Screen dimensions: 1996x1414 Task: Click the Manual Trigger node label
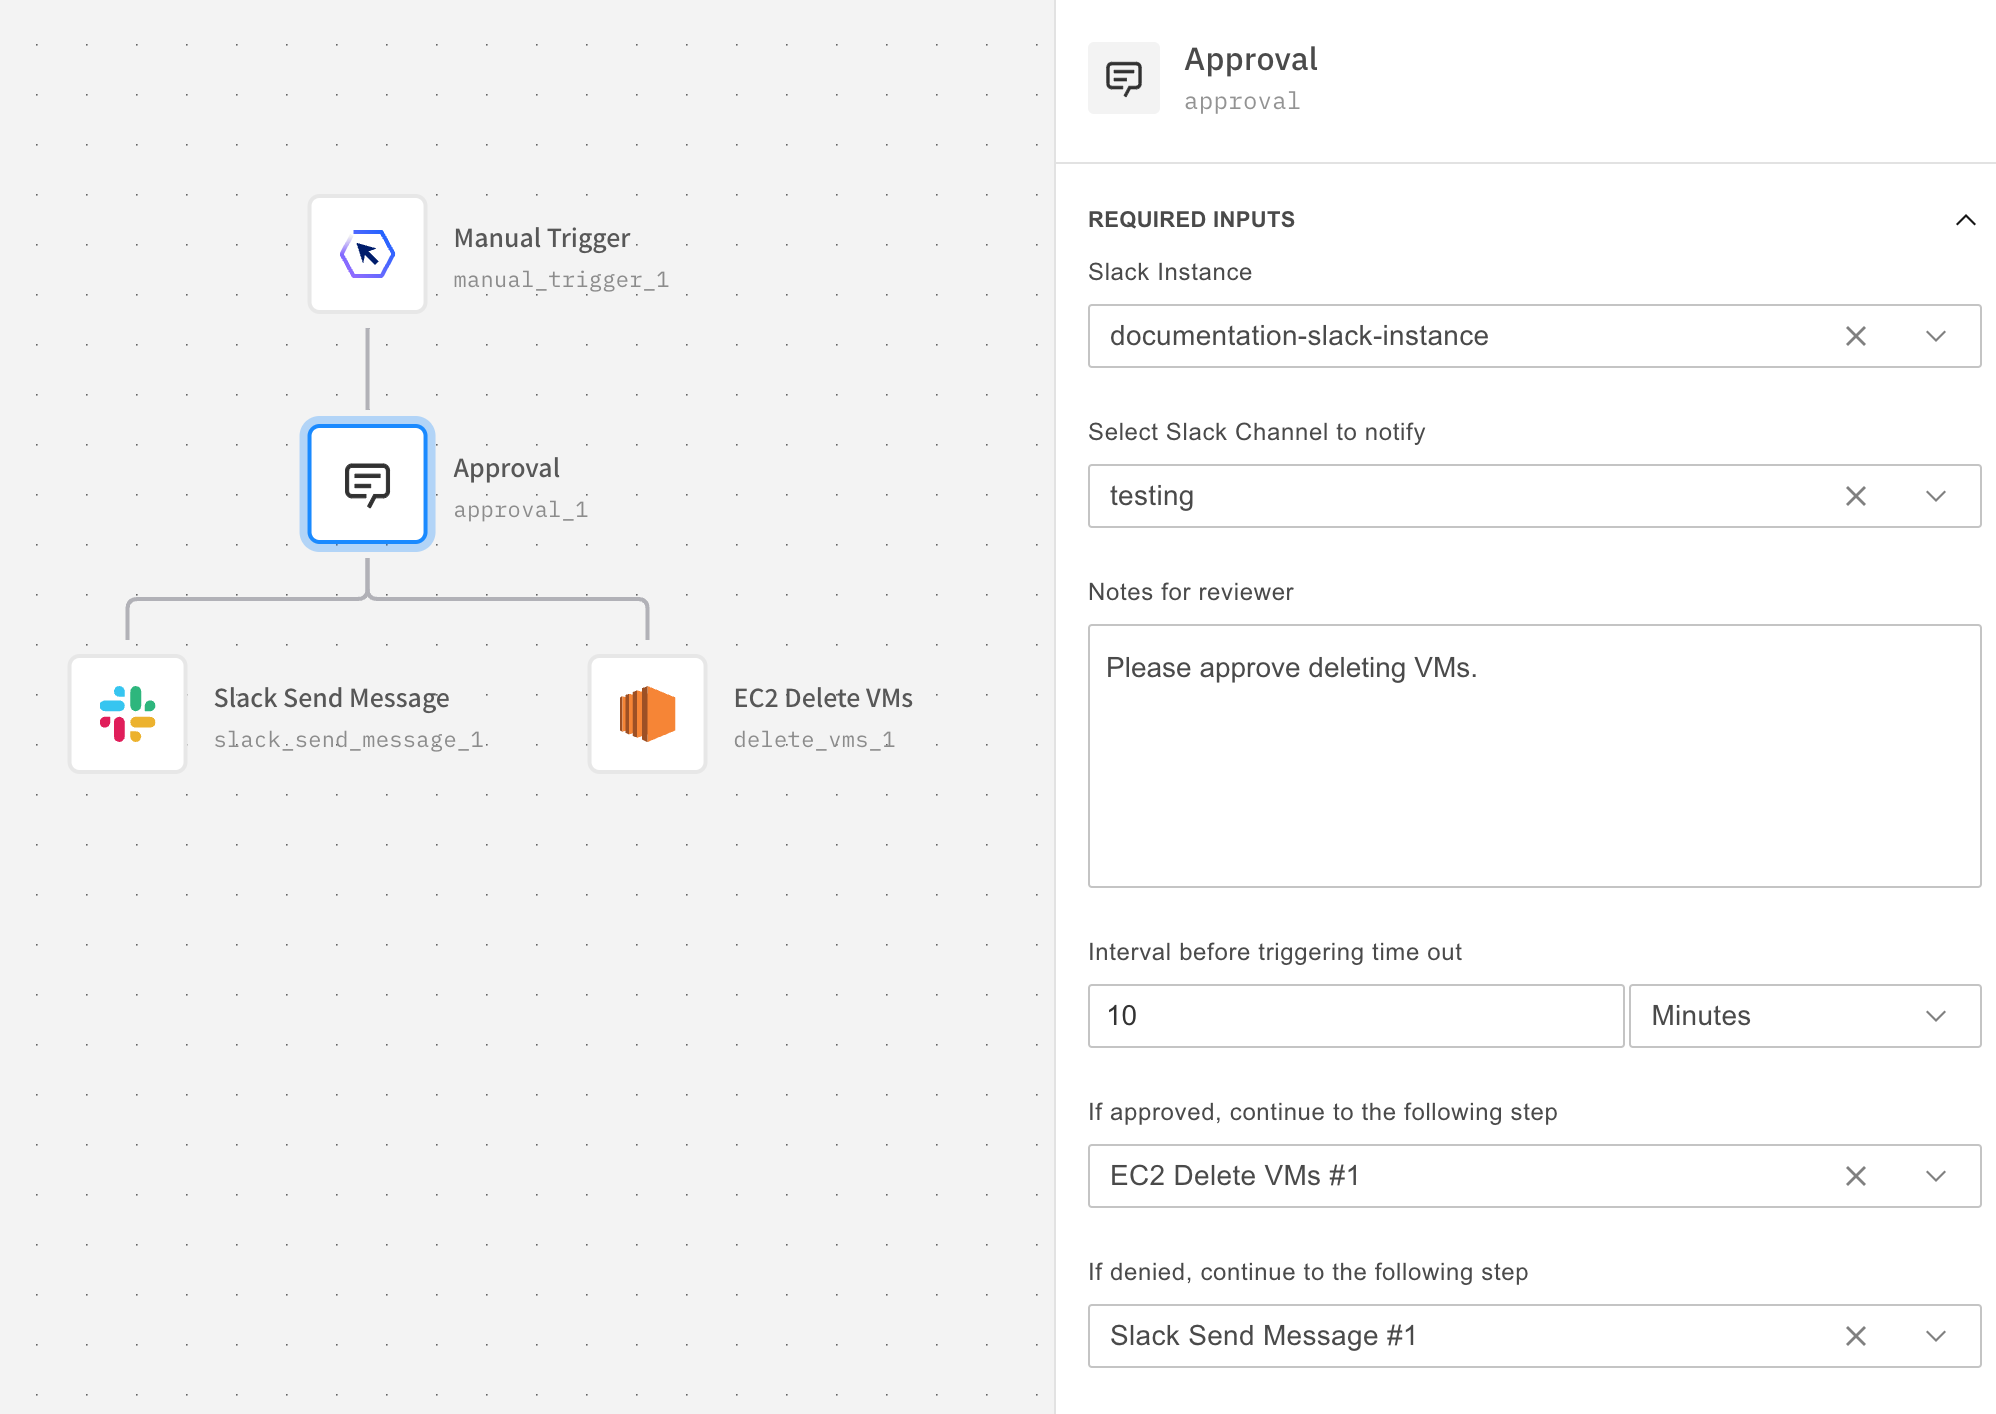coord(542,238)
